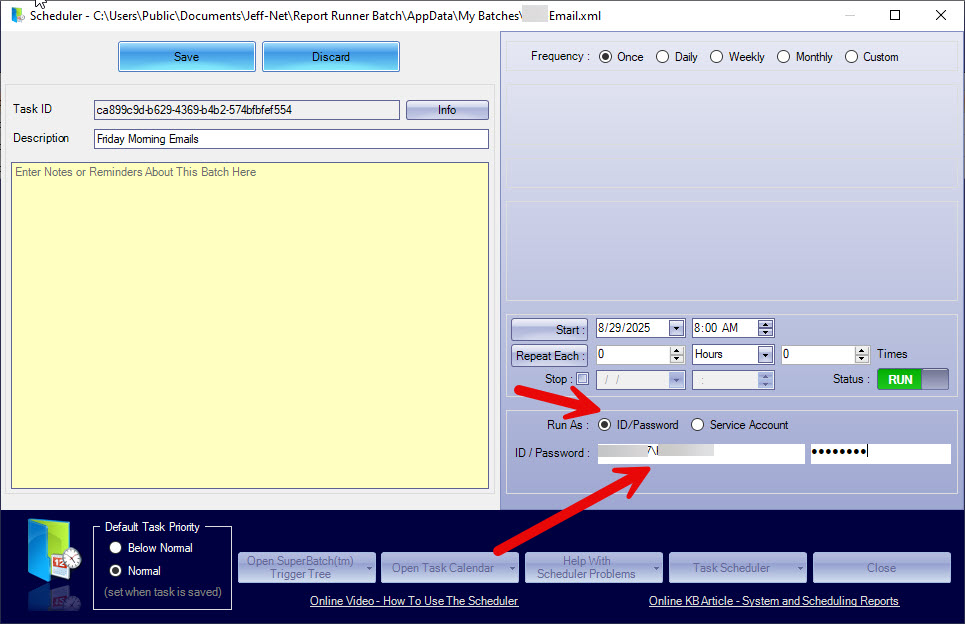Select the Daily frequency option

[x=663, y=57]
